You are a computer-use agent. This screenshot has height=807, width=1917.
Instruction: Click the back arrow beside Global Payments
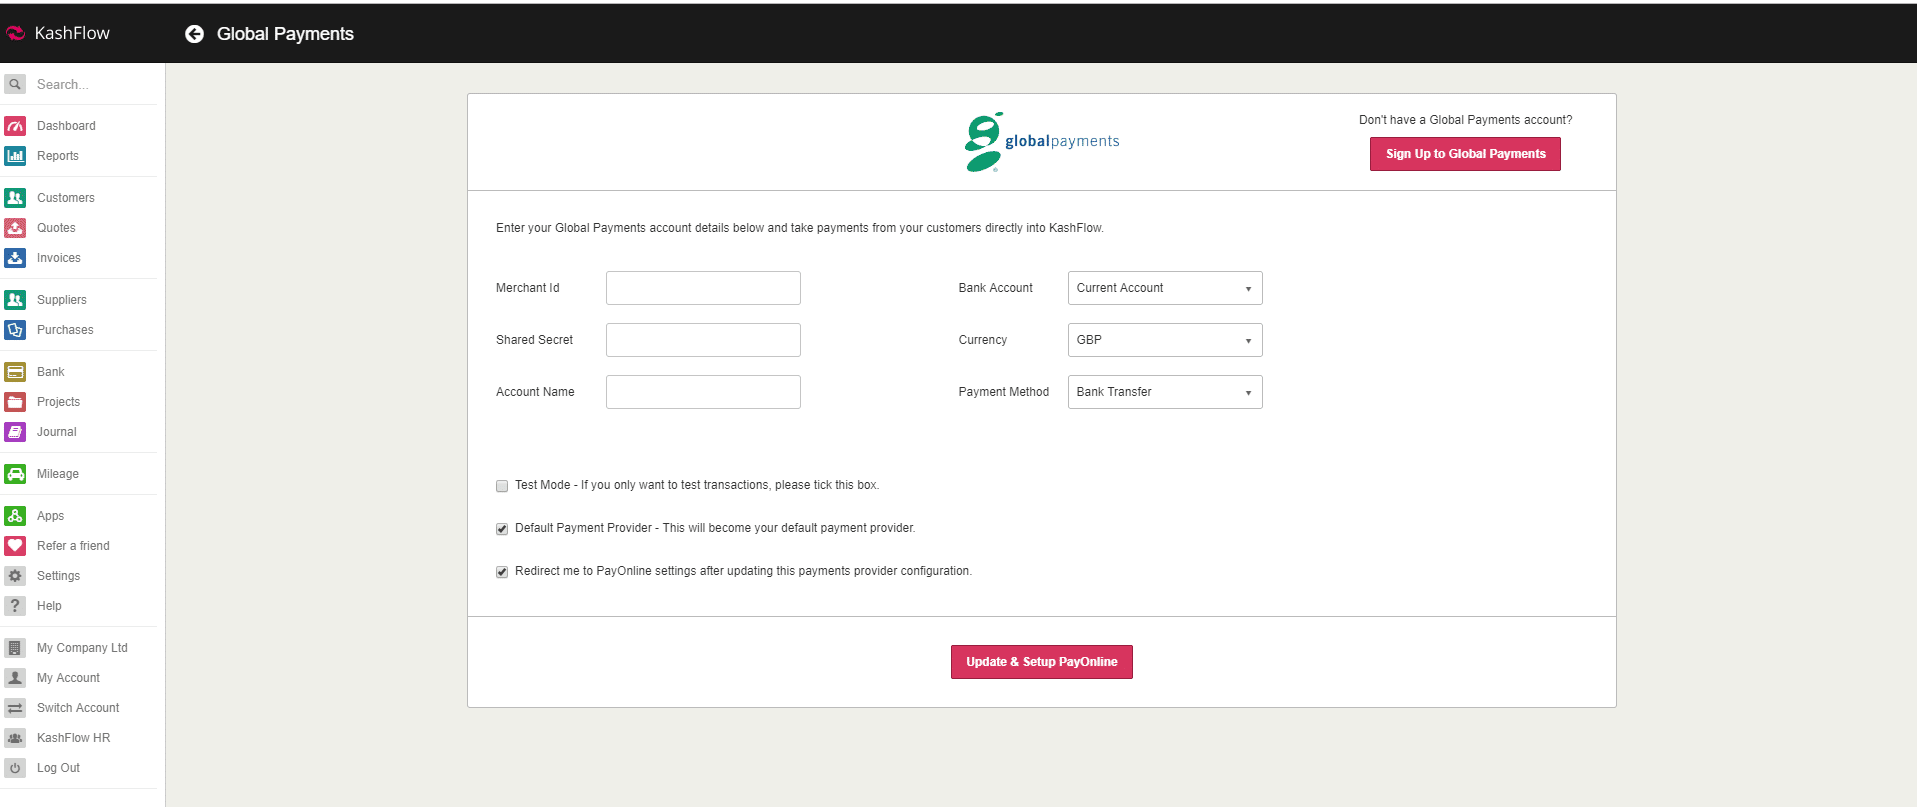tap(194, 34)
